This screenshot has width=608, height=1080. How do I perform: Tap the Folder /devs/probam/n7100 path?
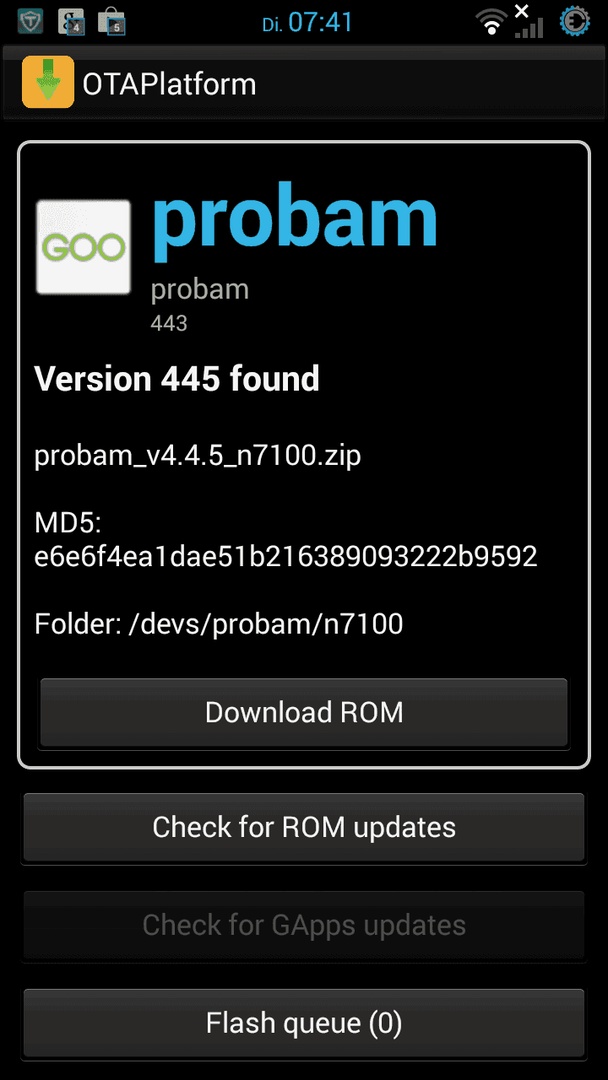tap(218, 624)
